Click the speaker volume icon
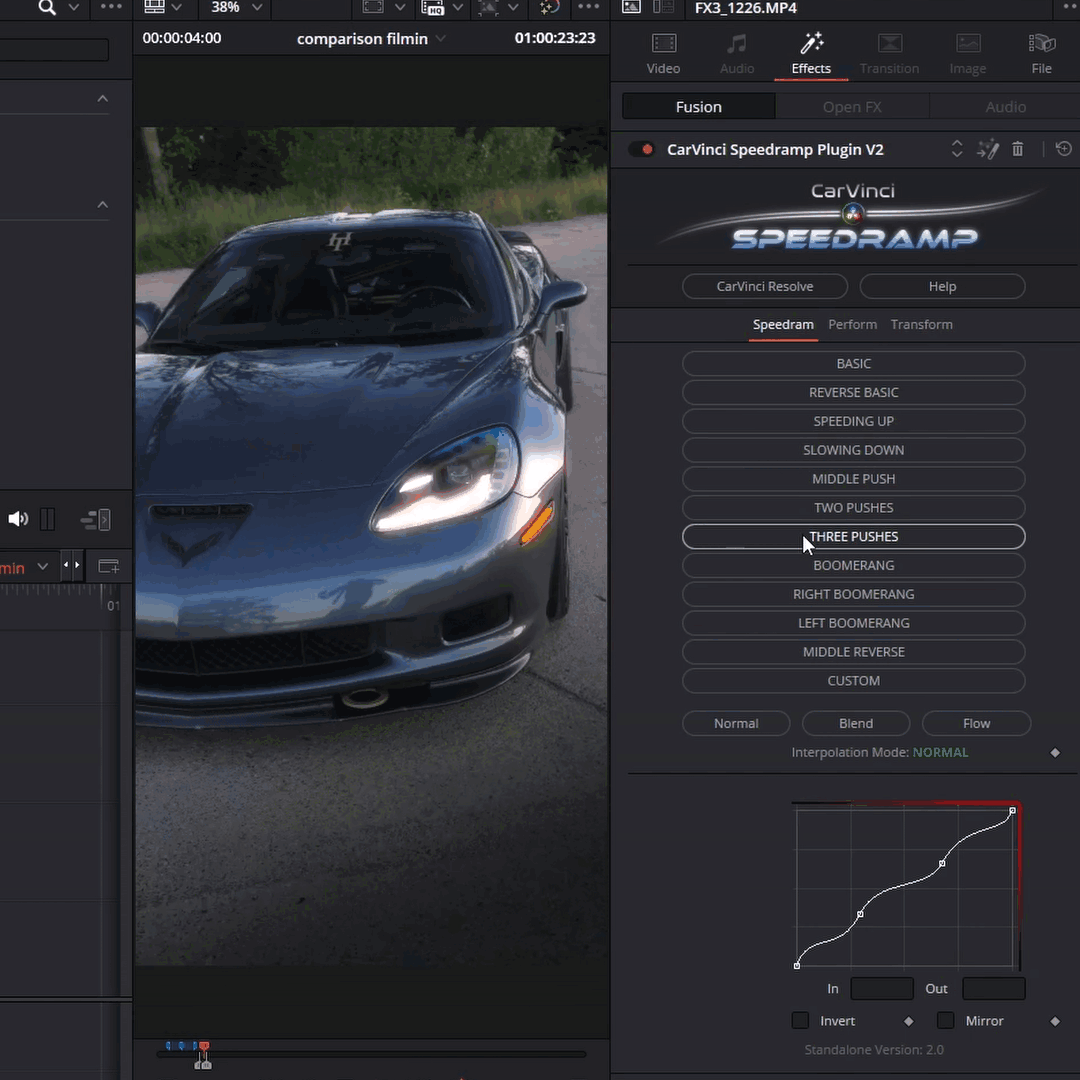The height and width of the screenshot is (1080, 1080). [x=18, y=519]
